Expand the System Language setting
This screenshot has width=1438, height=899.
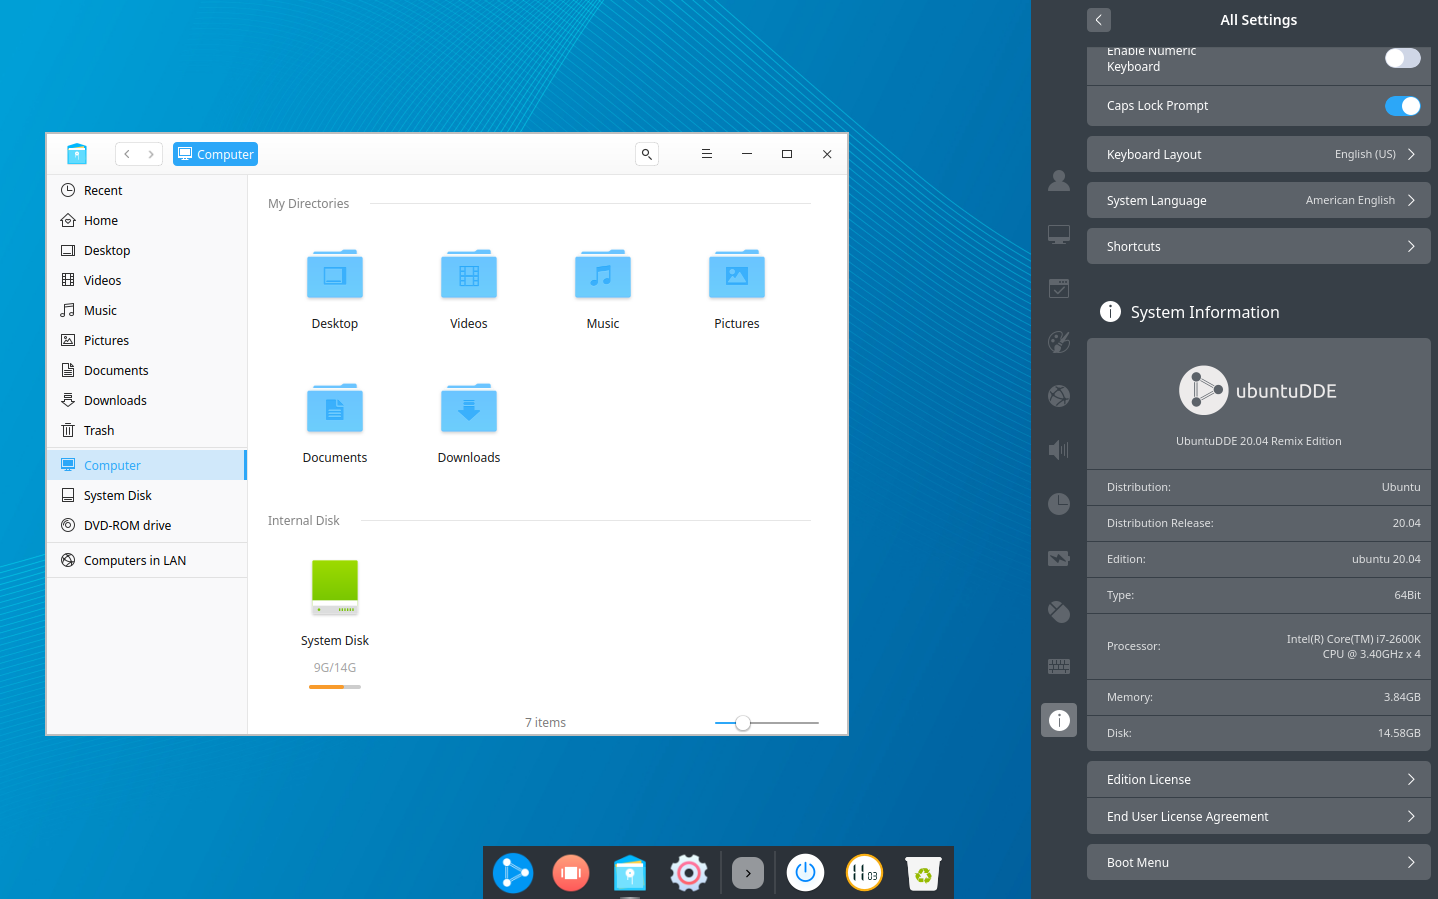coord(1258,200)
